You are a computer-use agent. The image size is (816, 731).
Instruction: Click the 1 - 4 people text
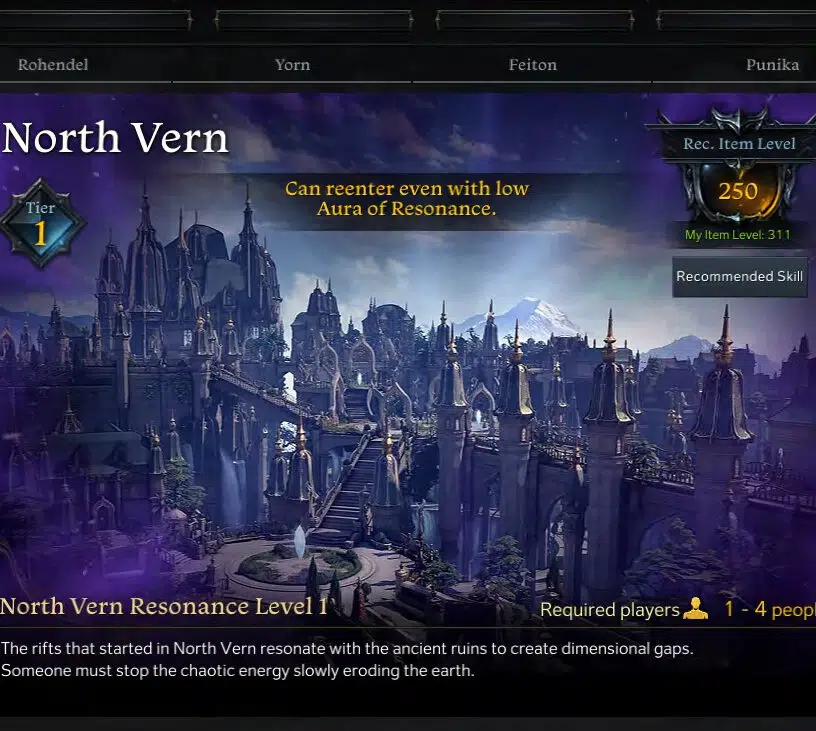tap(770, 609)
